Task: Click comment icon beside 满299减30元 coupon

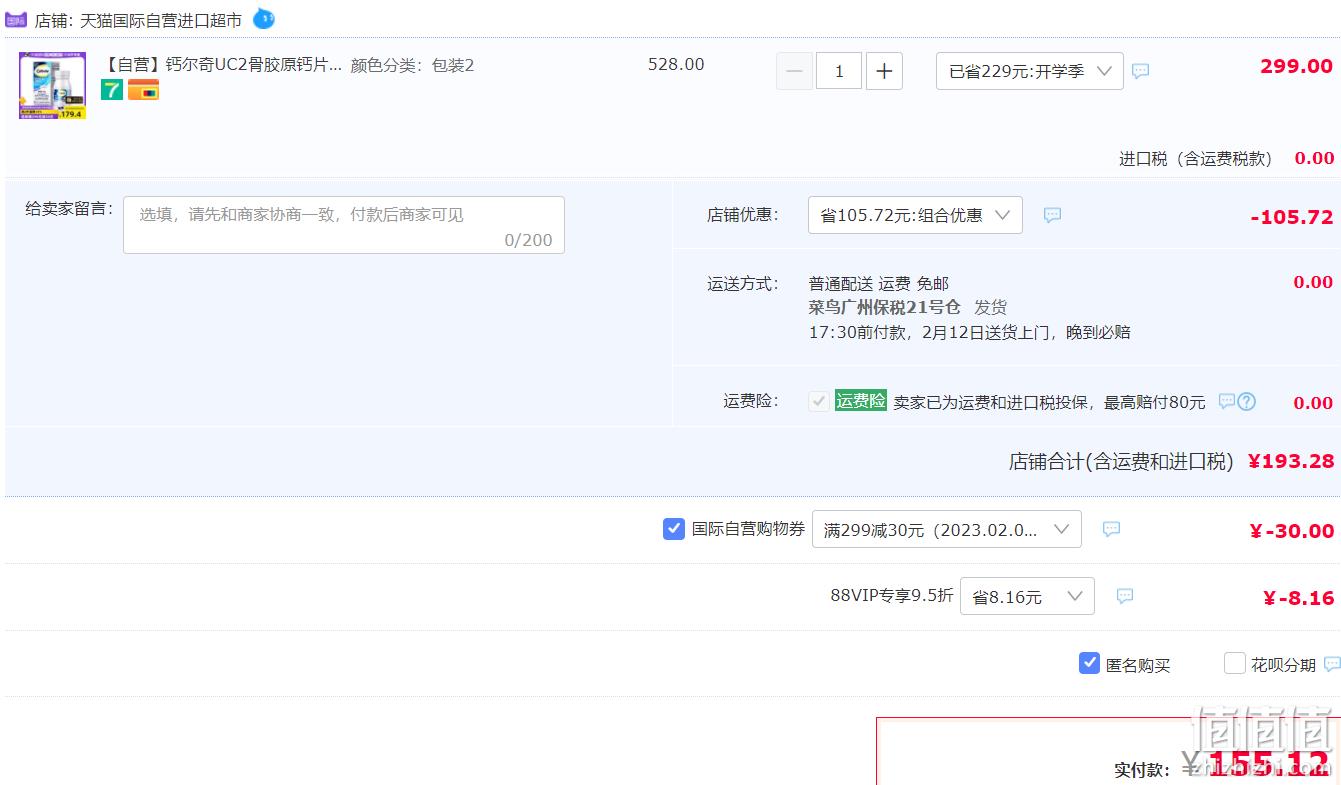Action: [1111, 529]
